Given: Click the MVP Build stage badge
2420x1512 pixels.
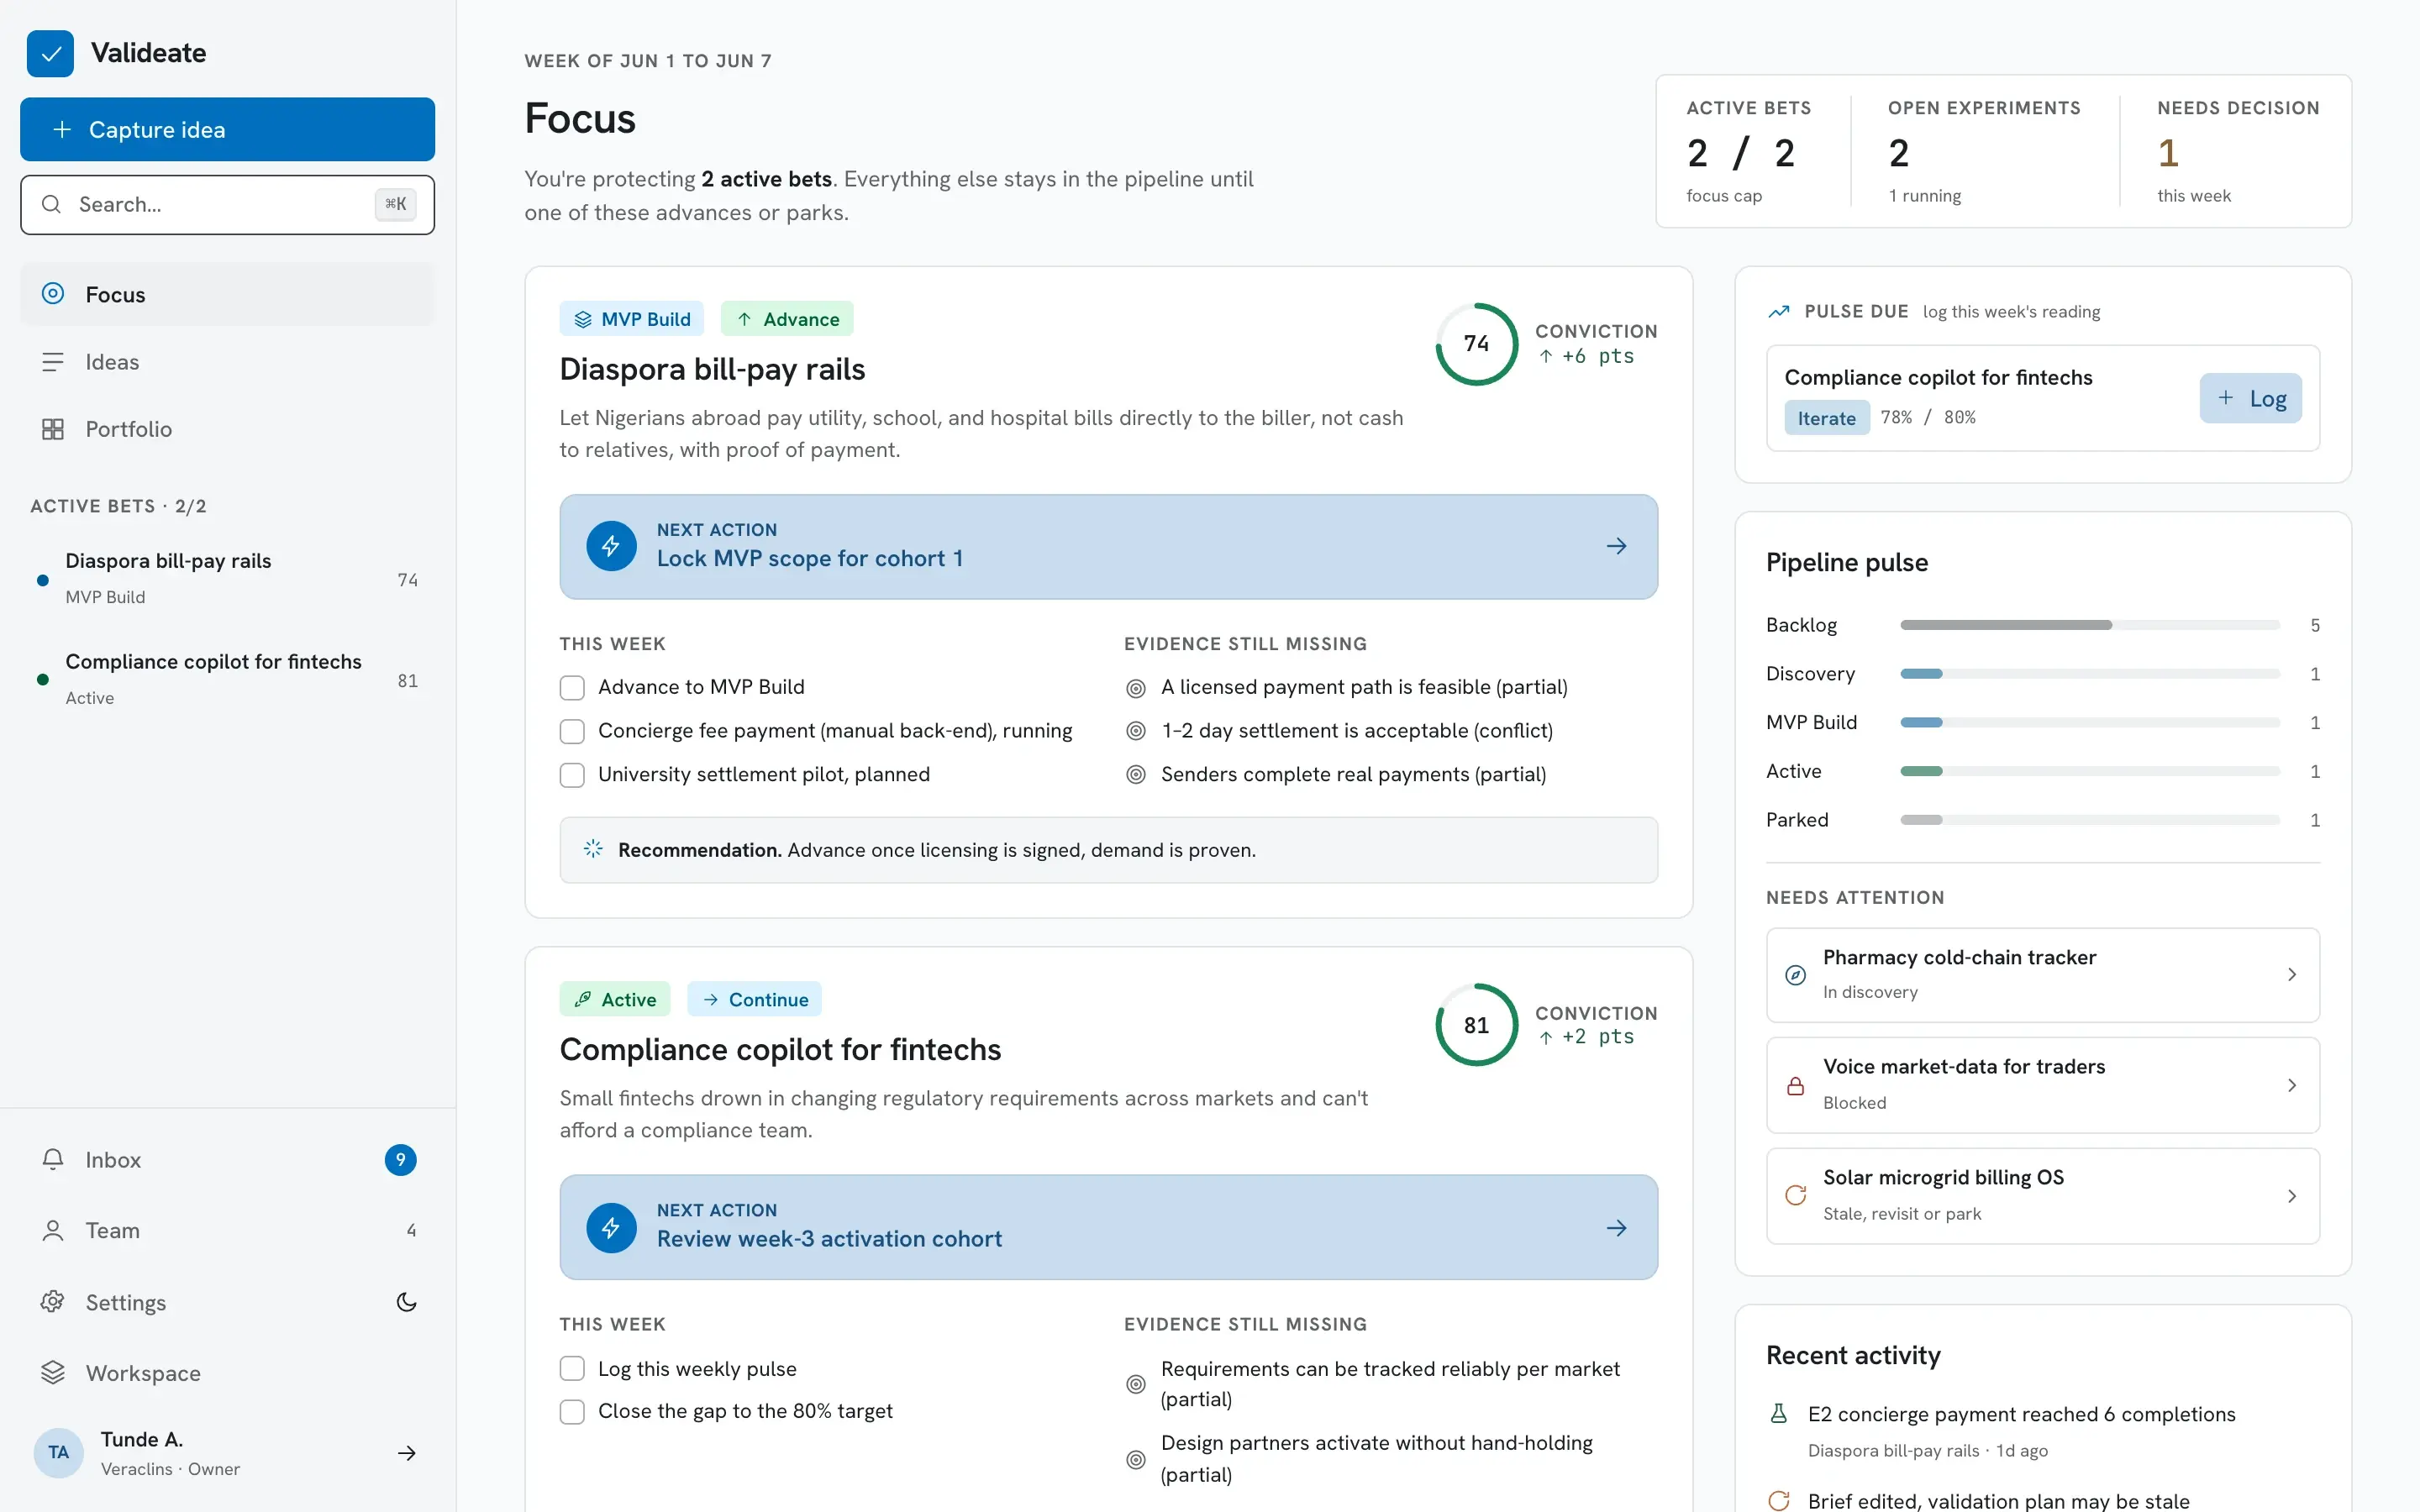Looking at the screenshot, I should 632,319.
